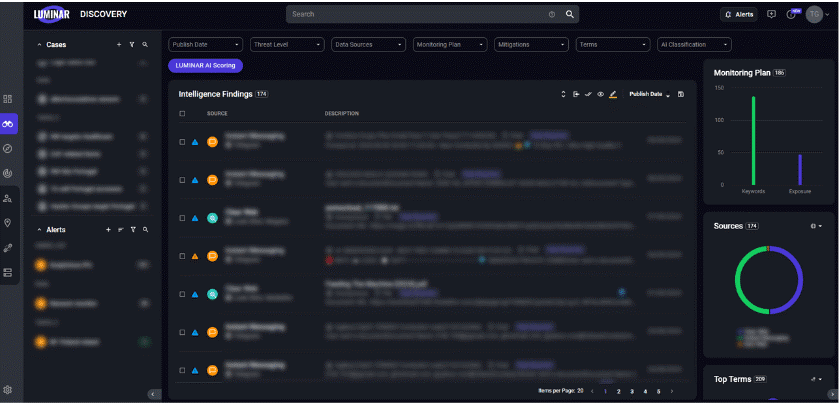The width and height of the screenshot is (839, 403).
Task: Click the info icon inside search bar
Action: point(552,14)
